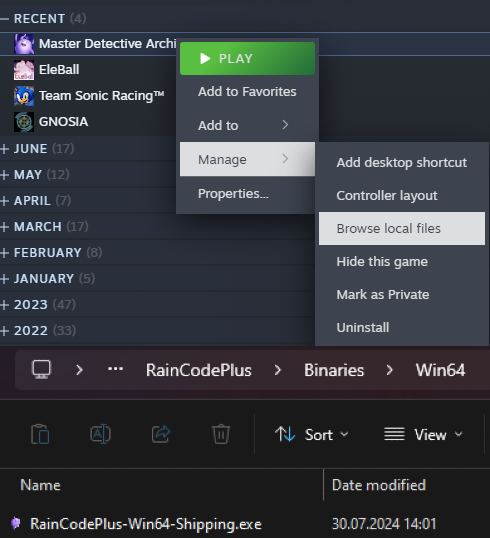Expand the 2022 (33) category
Image resolution: width=490 pixels, height=538 pixels.
[x=4, y=331]
